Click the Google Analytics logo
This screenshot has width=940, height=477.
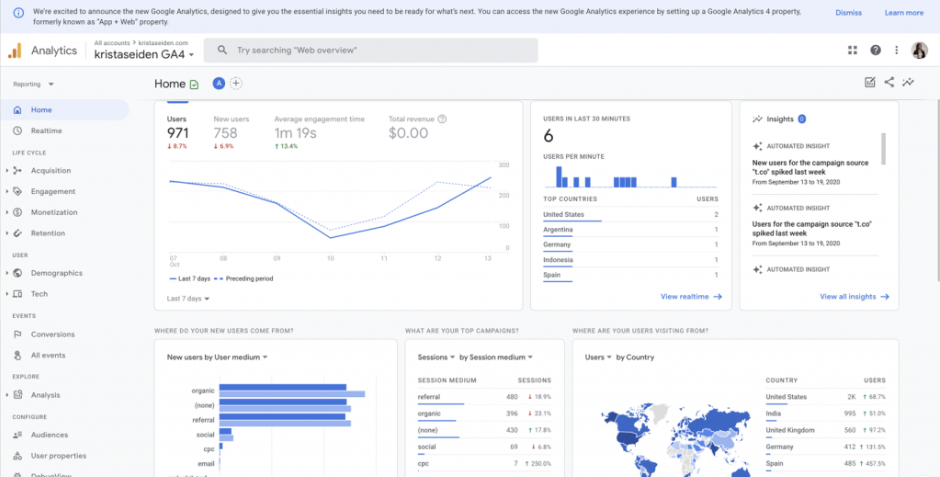(14, 51)
